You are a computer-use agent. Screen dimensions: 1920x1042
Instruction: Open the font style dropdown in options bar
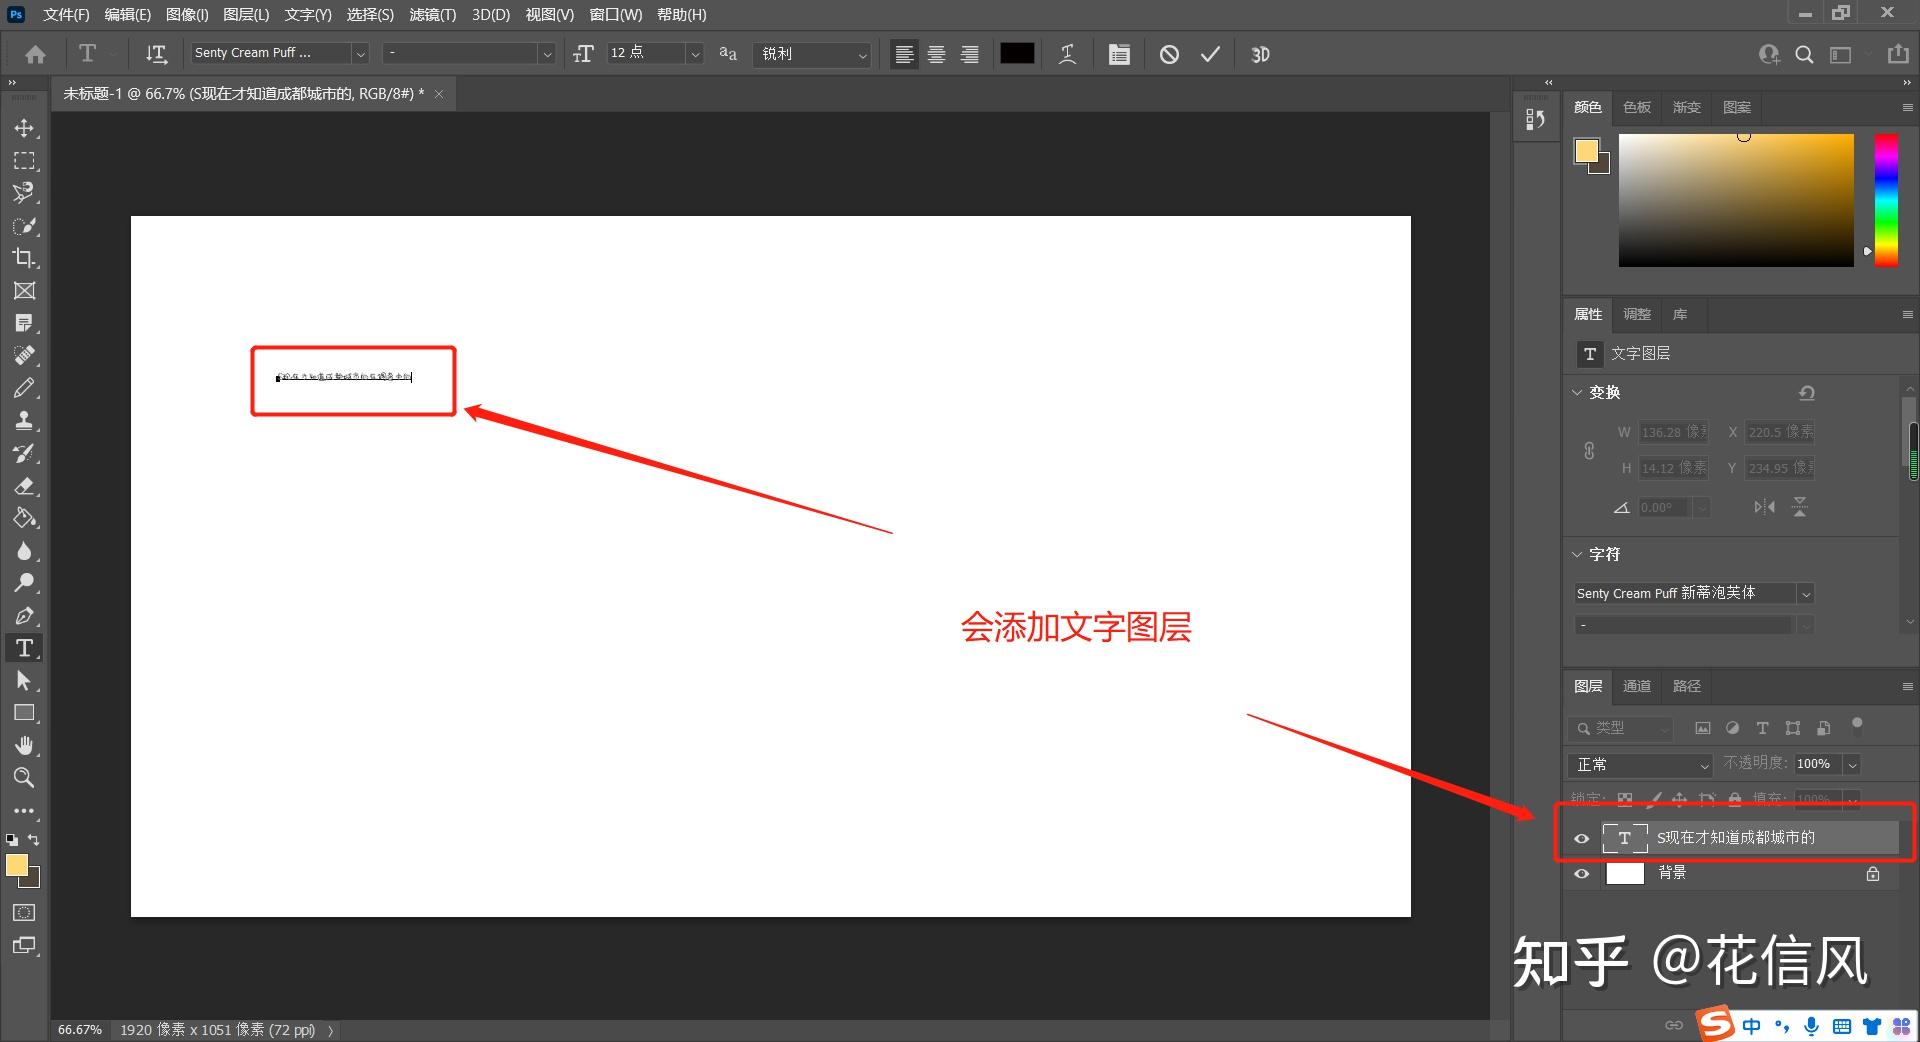click(547, 54)
